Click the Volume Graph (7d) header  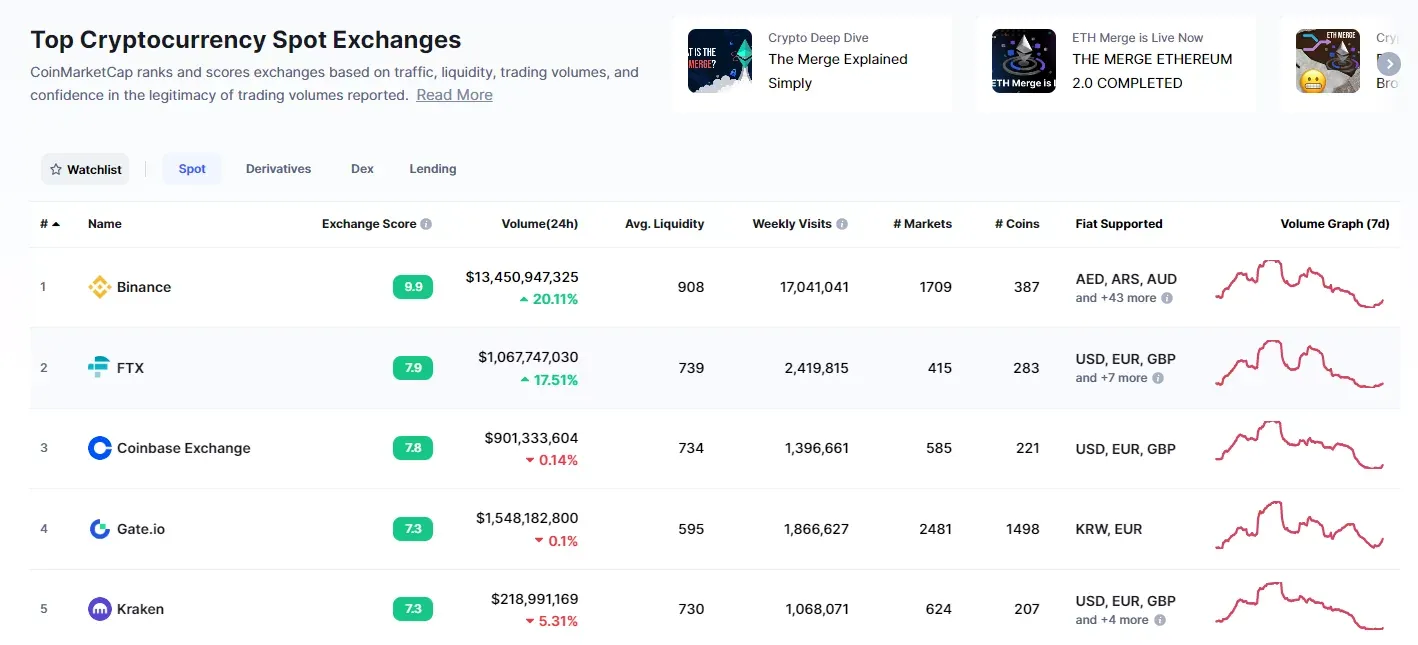(x=1335, y=224)
